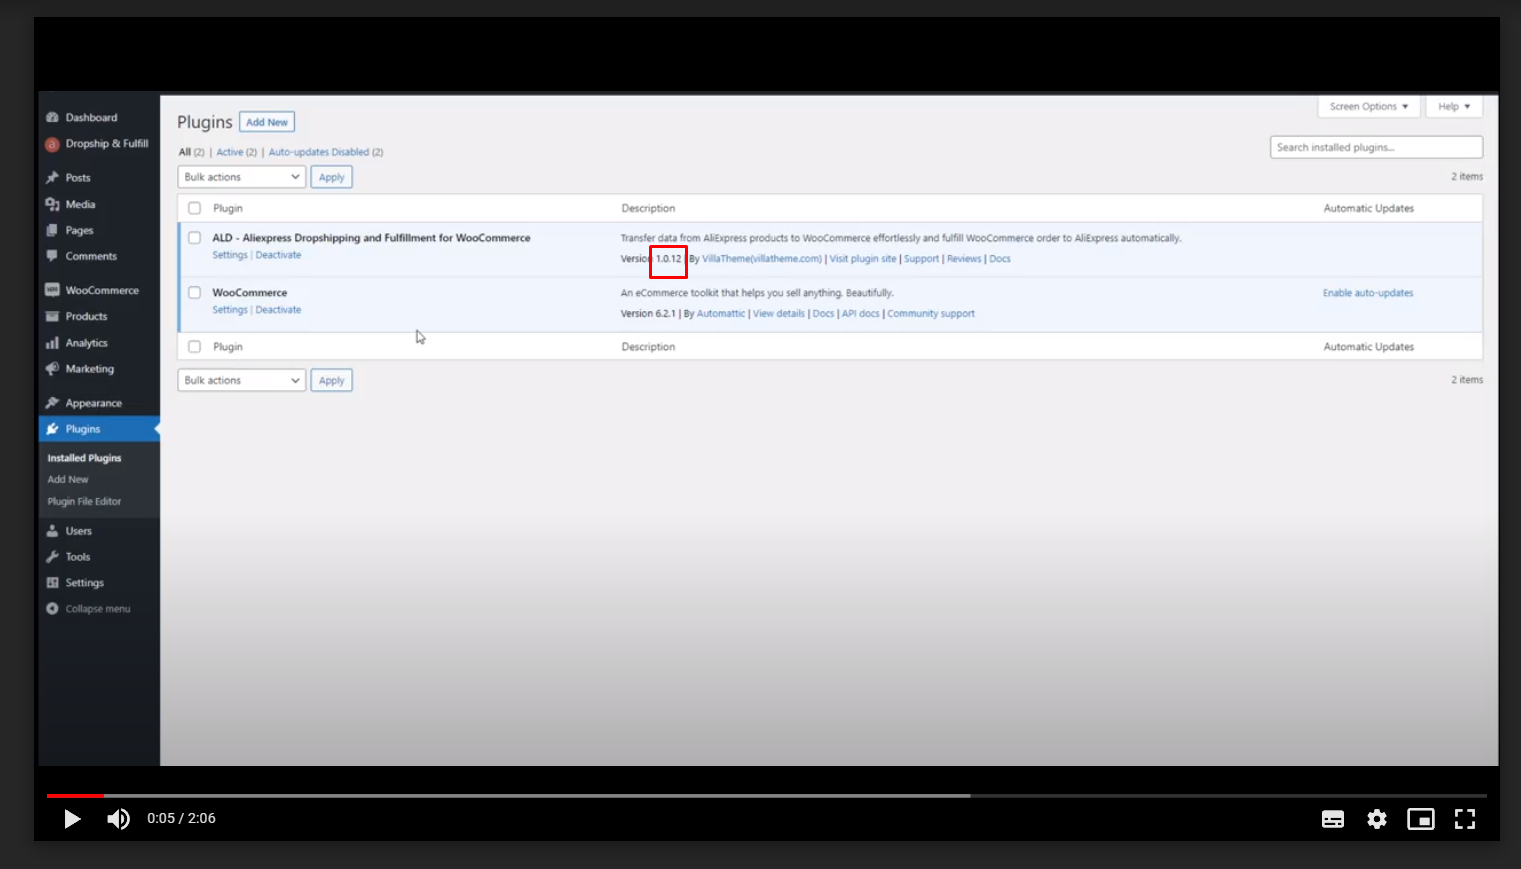The width and height of the screenshot is (1521, 869).
Task: Click the Collapse menu arrow icon
Action: [52, 609]
